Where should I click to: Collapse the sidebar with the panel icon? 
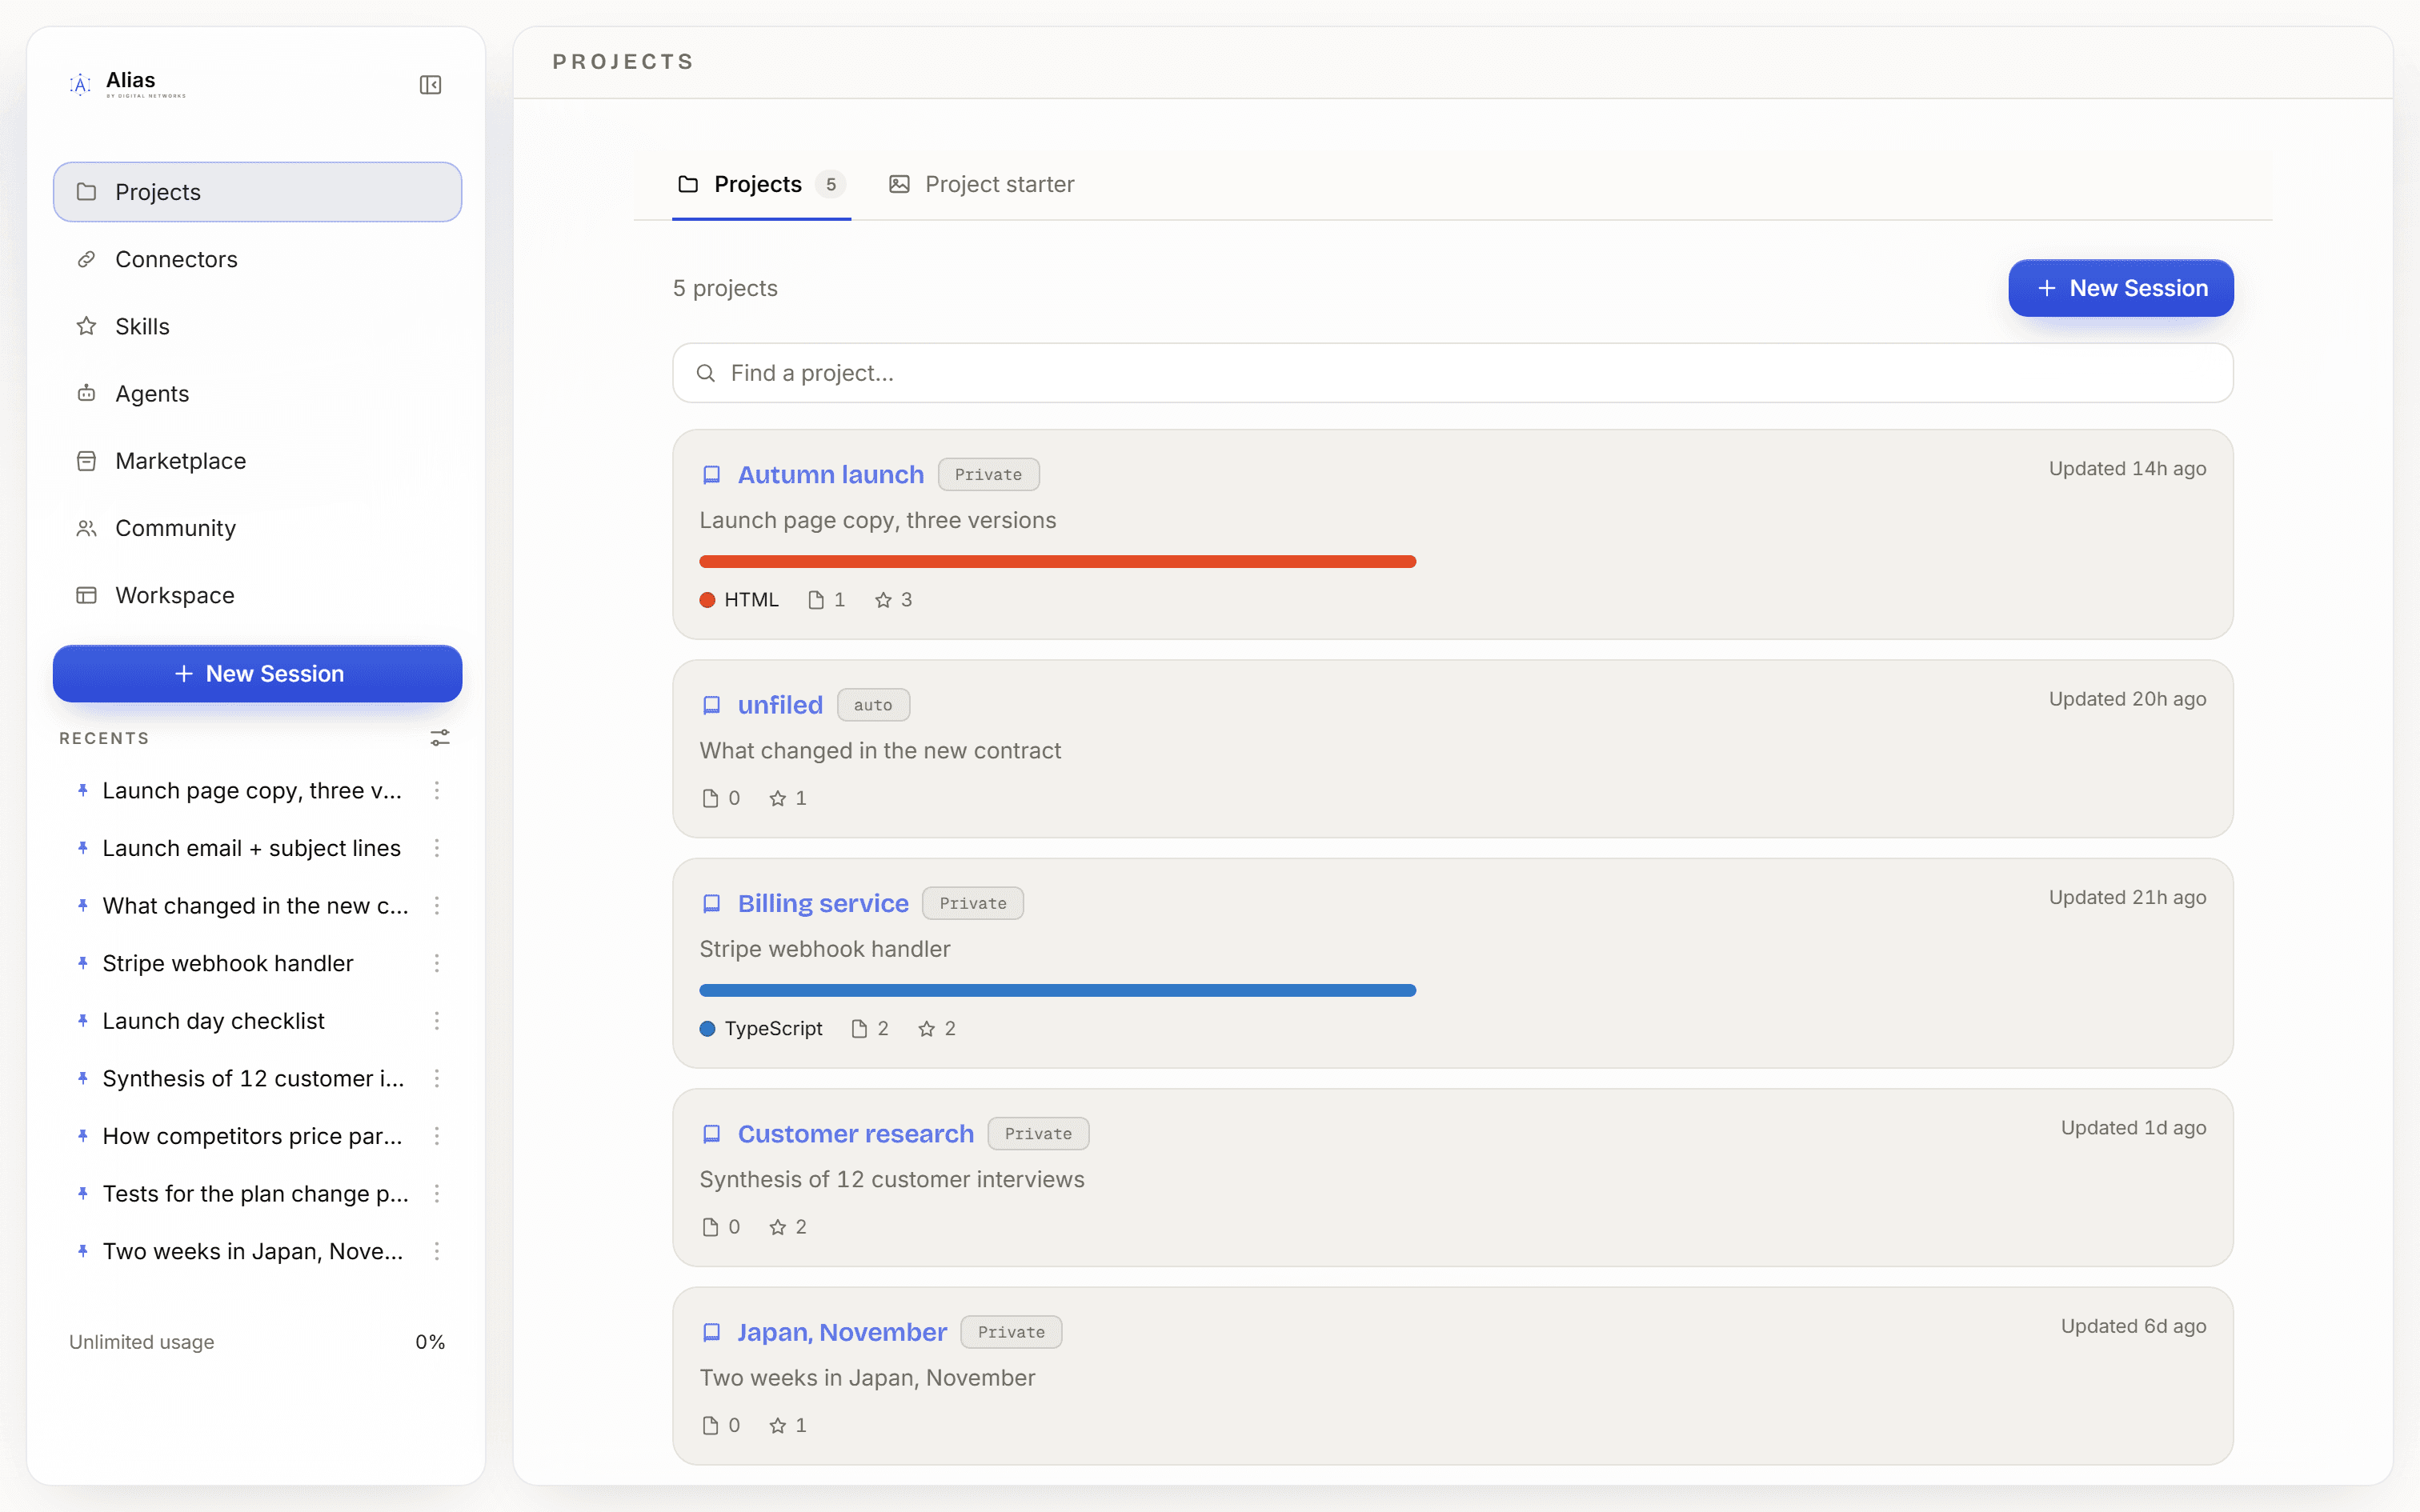[x=430, y=85]
